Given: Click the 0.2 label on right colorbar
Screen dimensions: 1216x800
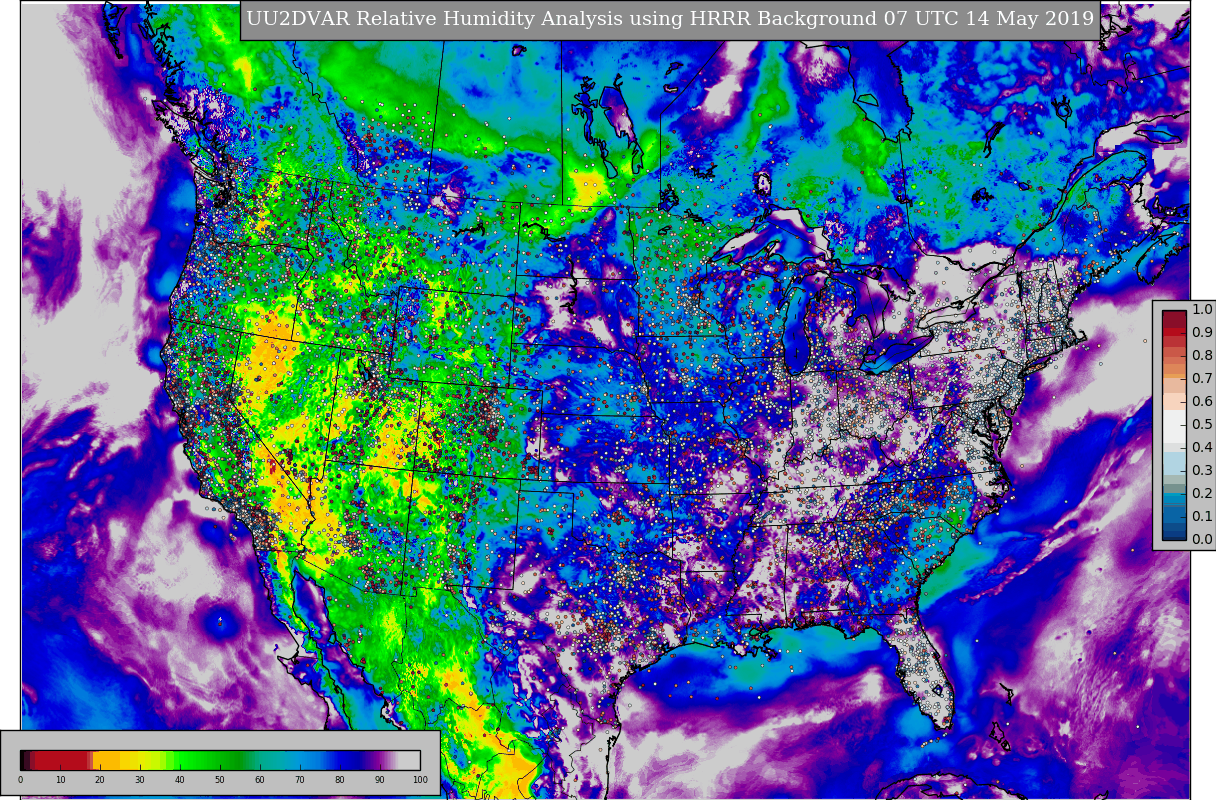Looking at the screenshot, I should click(1202, 494).
